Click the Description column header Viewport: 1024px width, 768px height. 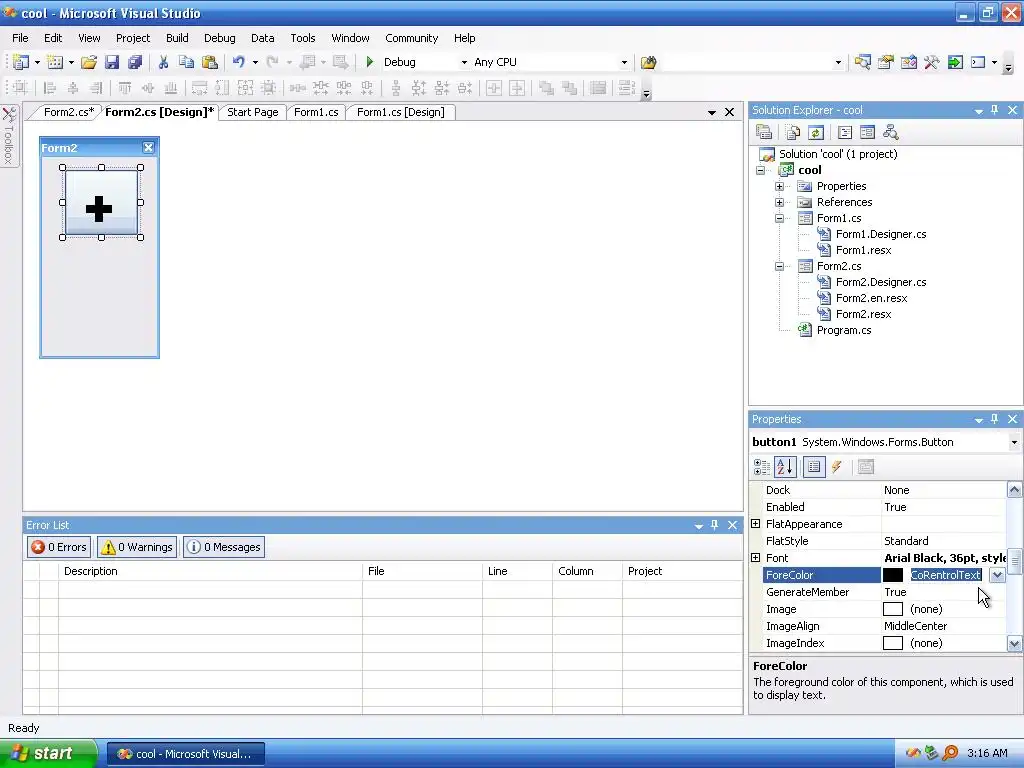tap(210, 571)
